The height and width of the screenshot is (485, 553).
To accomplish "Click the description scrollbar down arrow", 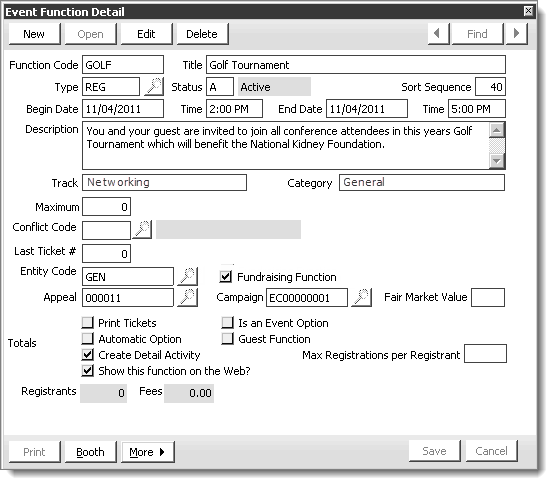I will pos(497,161).
